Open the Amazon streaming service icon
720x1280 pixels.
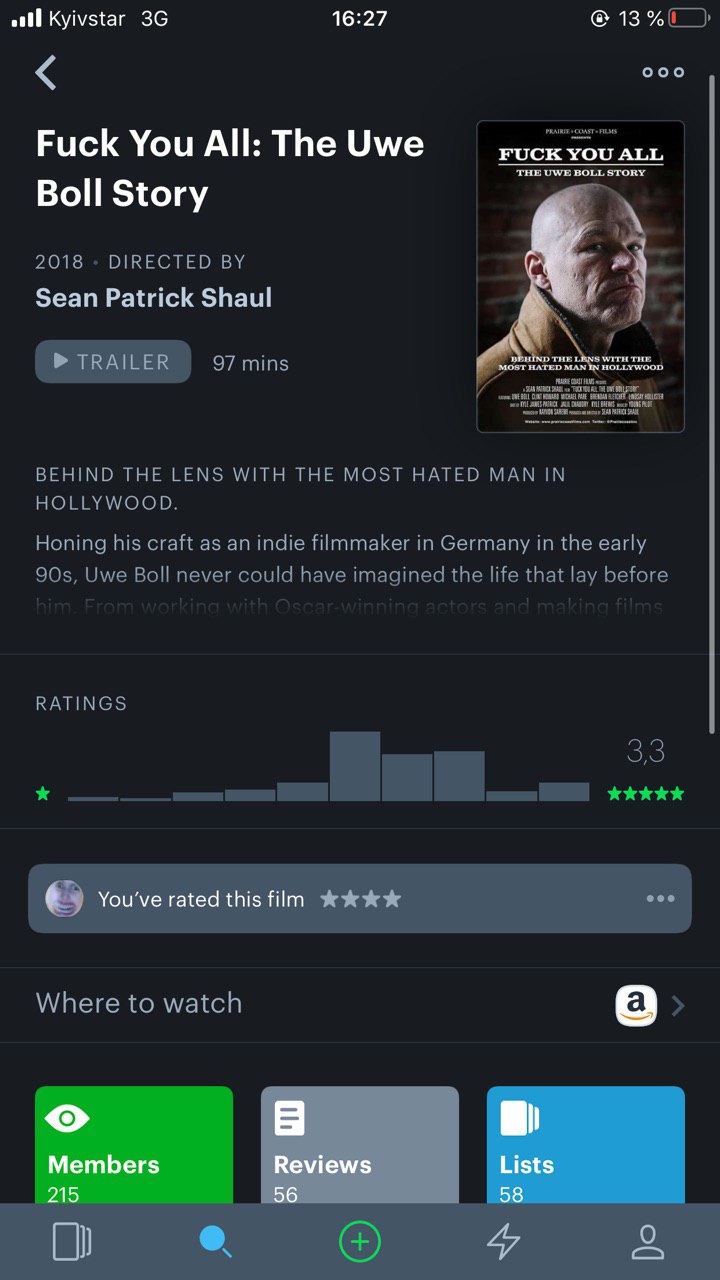[636, 1005]
